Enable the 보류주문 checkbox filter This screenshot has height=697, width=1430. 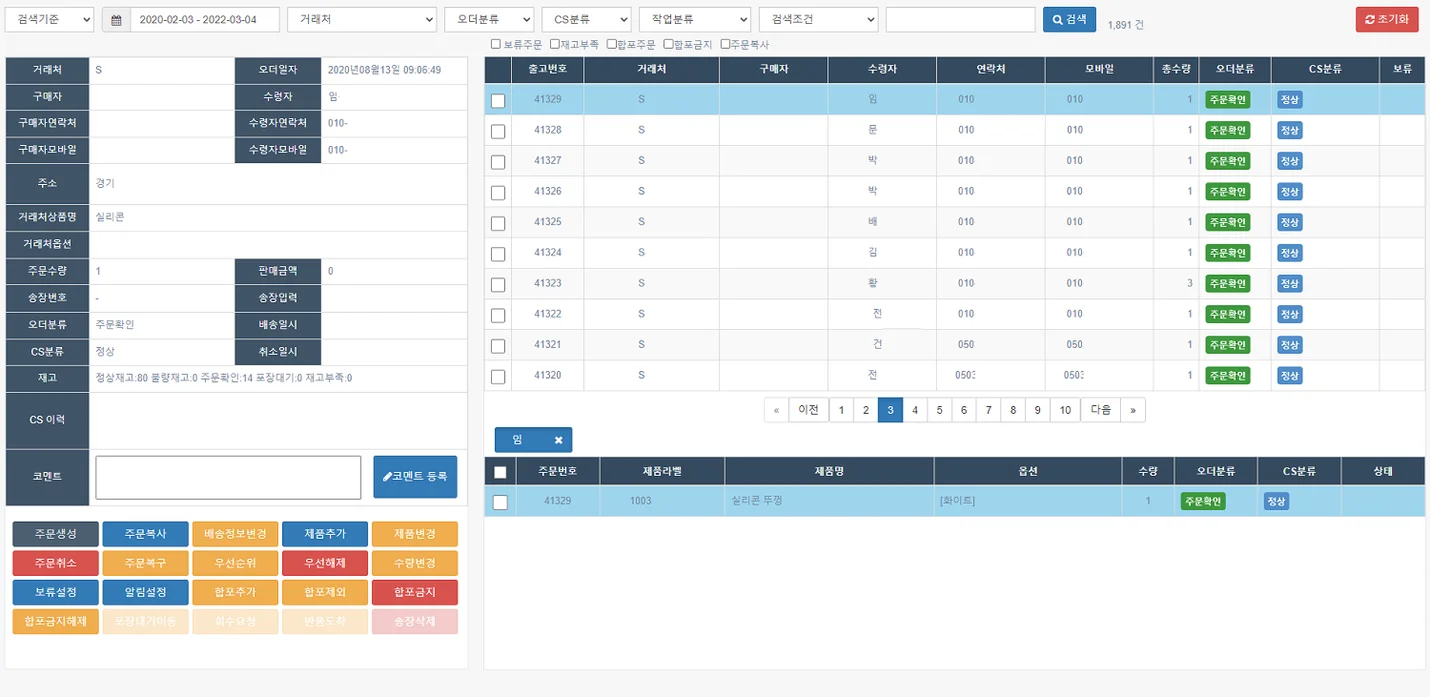496,44
